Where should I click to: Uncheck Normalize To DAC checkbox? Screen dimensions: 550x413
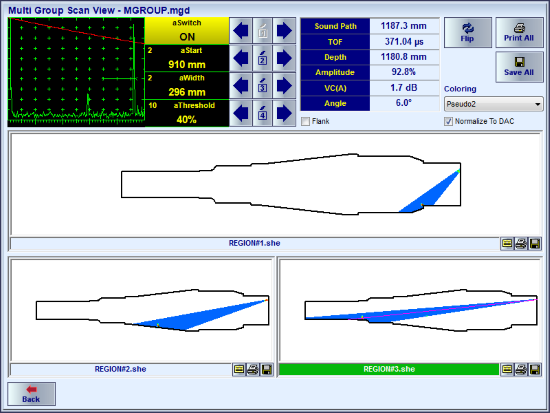448,121
